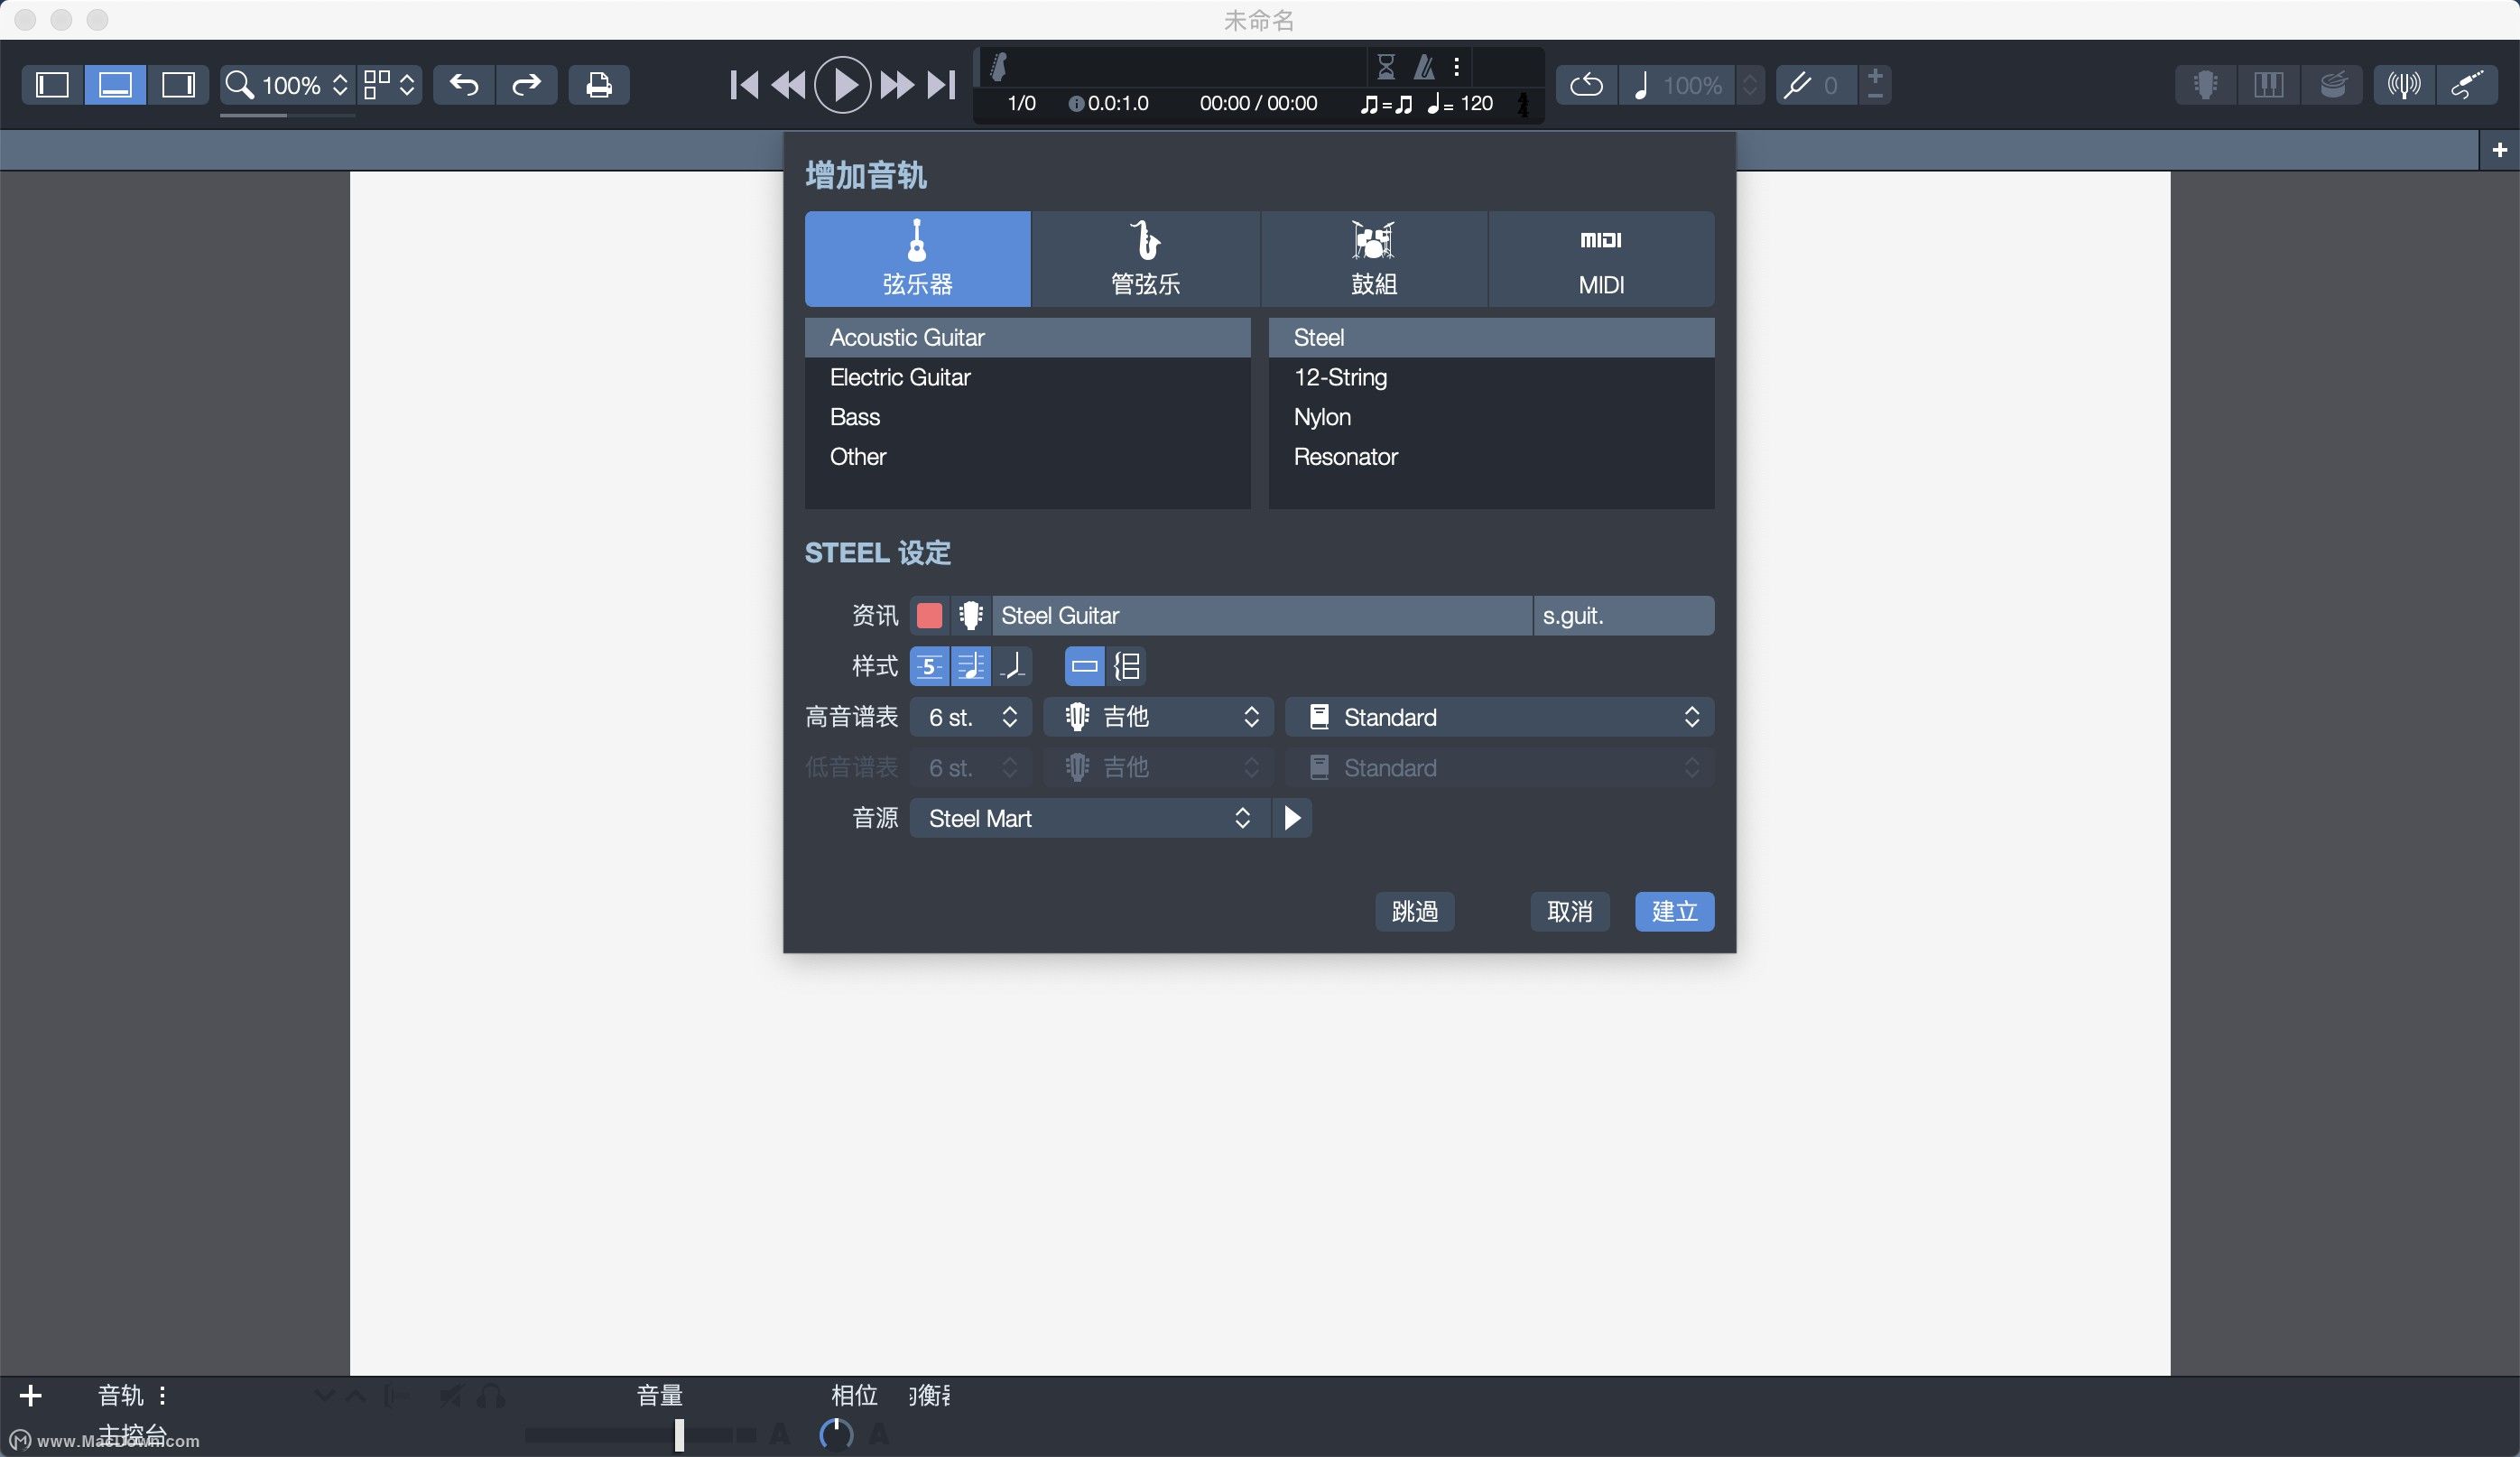This screenshot has height=1457, width=2520.
Task: Click the play button in transport controls
Action: click(843, 83)
